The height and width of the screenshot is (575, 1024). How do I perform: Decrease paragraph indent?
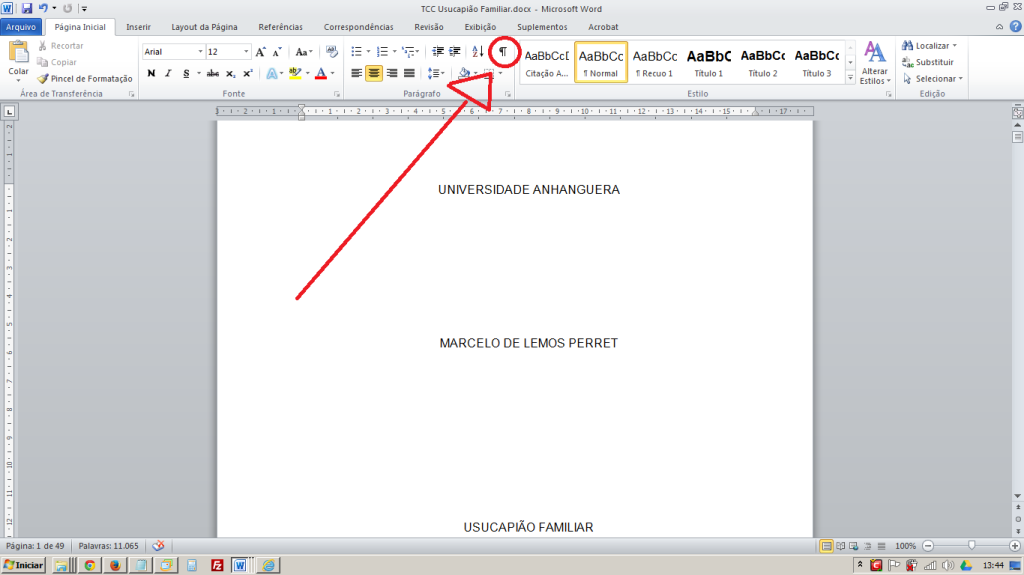(x=438, y=52)
